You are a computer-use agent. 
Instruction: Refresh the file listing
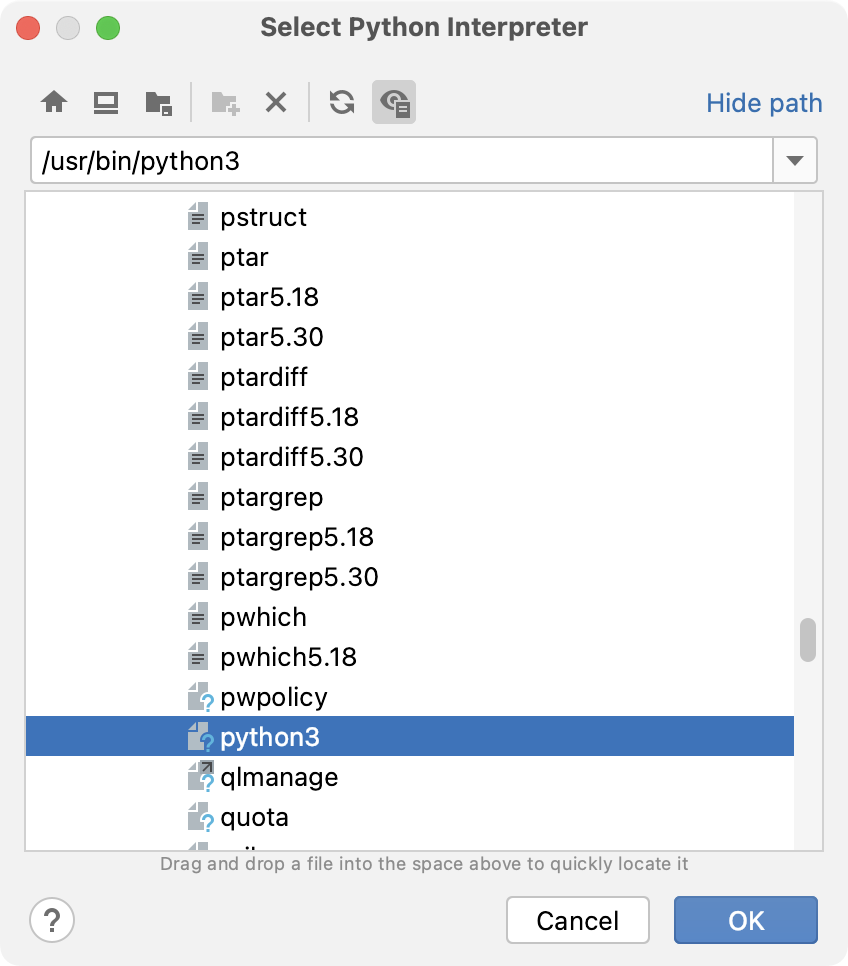(x=340, y=102)
